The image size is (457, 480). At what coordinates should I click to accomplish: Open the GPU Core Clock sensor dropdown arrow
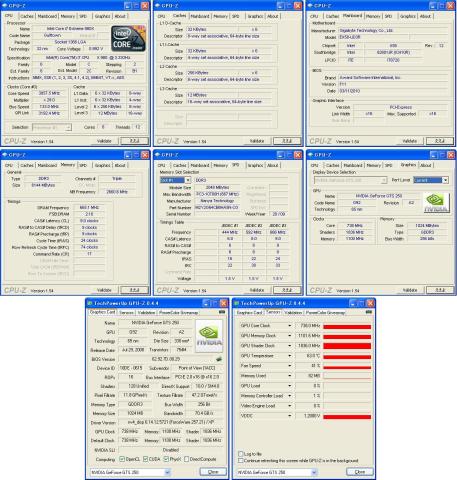point(289,326)
